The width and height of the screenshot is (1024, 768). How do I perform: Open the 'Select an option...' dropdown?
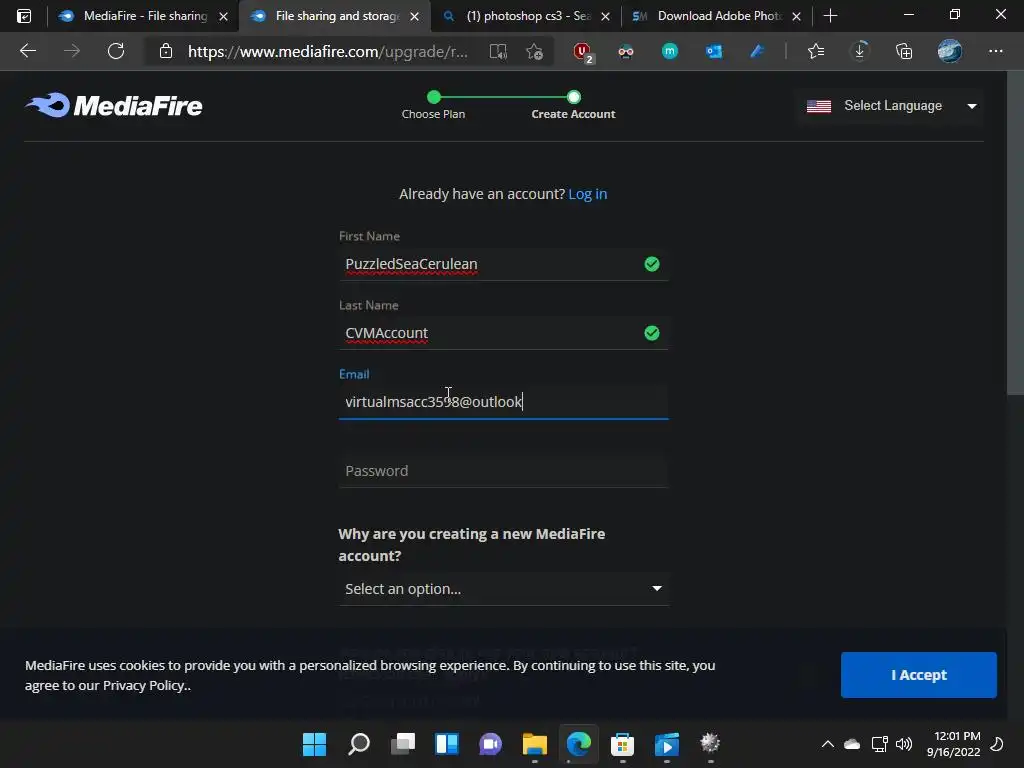tap(504, 589)
